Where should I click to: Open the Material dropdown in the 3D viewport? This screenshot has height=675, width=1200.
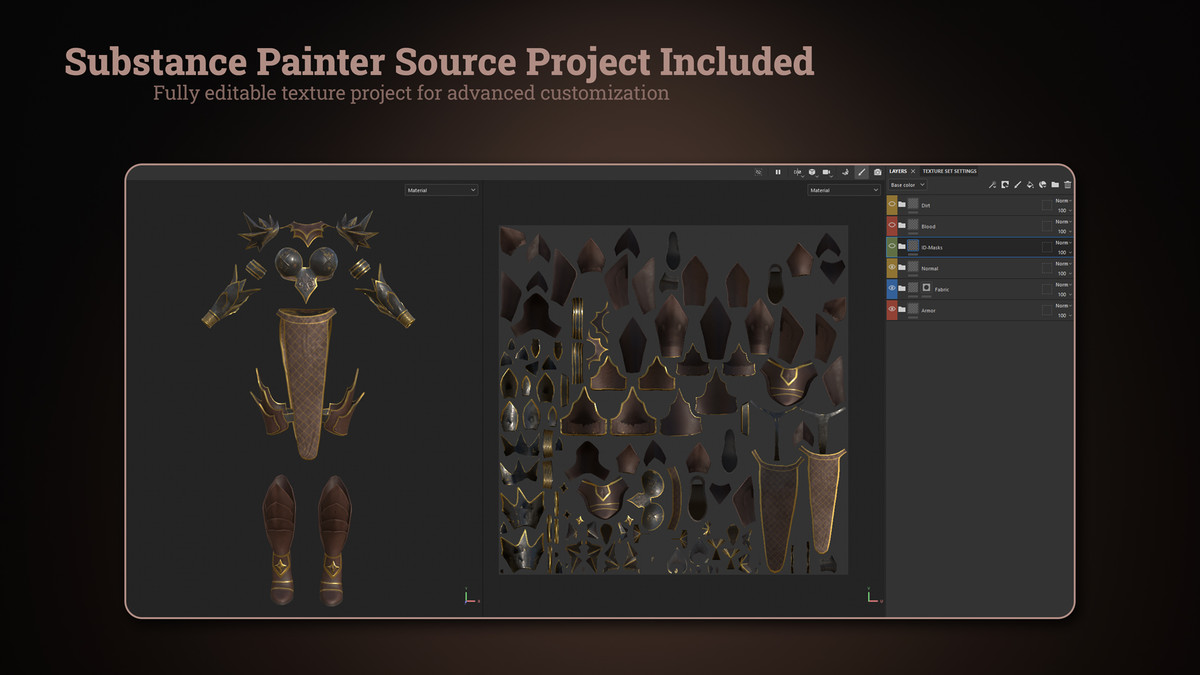coord(441,190)
